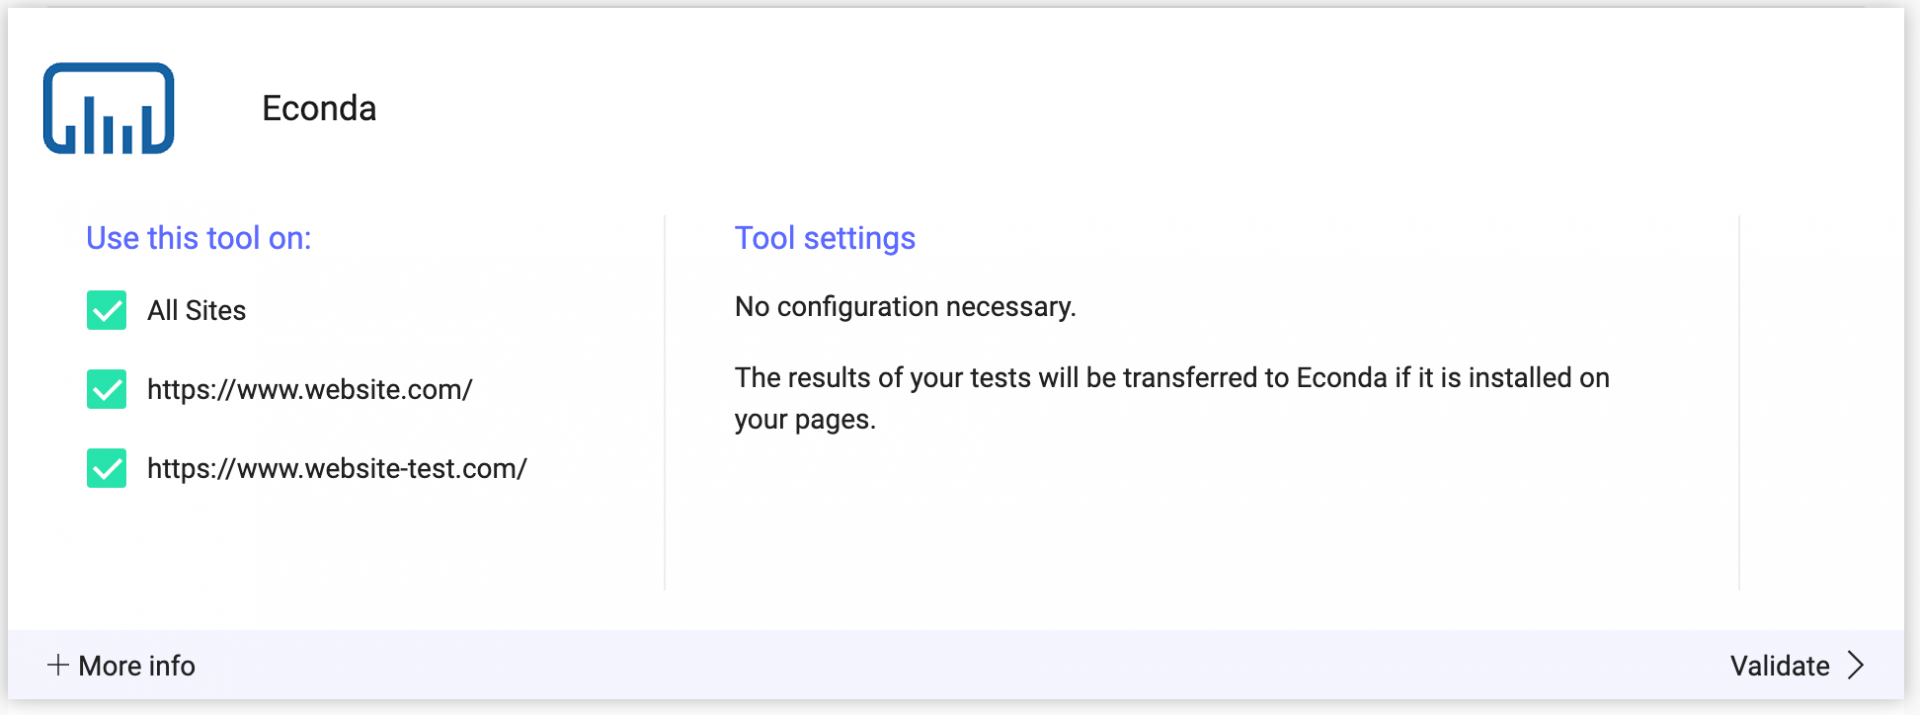The width and height of the screenshot is (1920, 715).
Task: Uncheck the All Sites checkbox
Action: [x=106, y=310]
